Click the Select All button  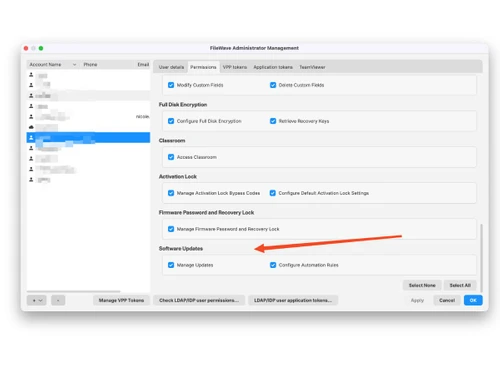point(460,285)
